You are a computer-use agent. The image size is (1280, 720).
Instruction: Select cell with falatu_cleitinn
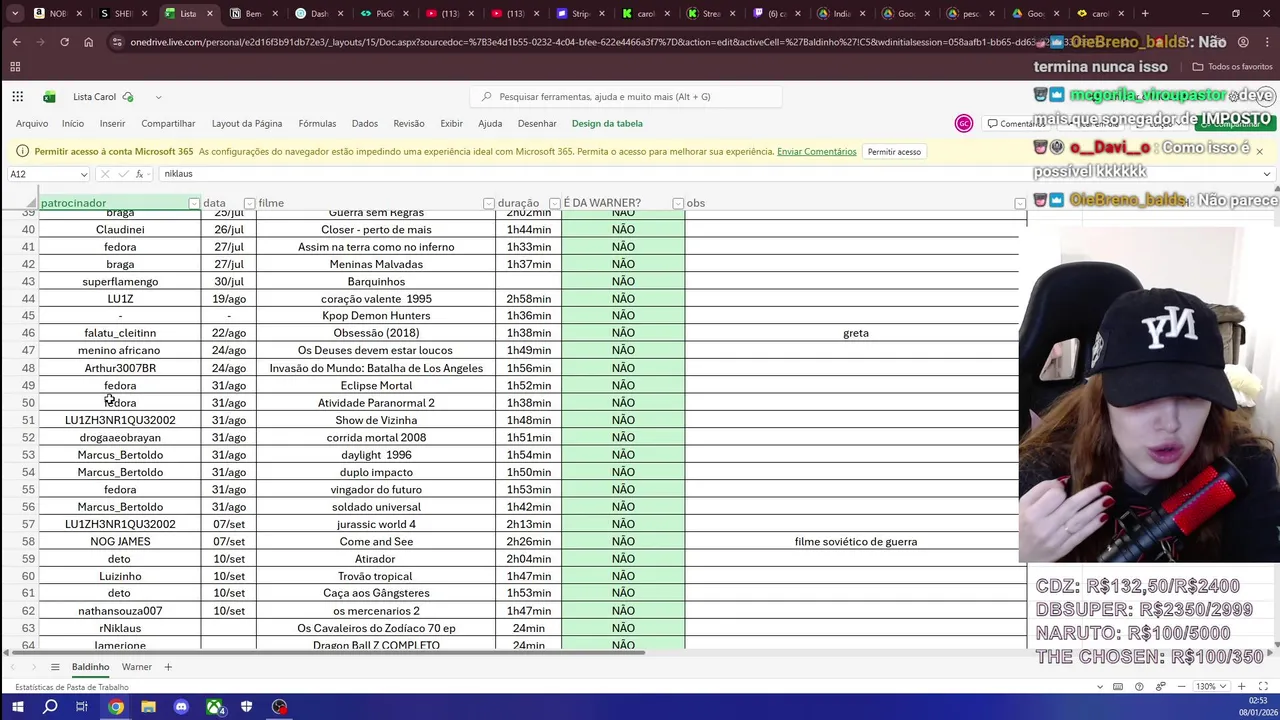[x=120, y=333]
